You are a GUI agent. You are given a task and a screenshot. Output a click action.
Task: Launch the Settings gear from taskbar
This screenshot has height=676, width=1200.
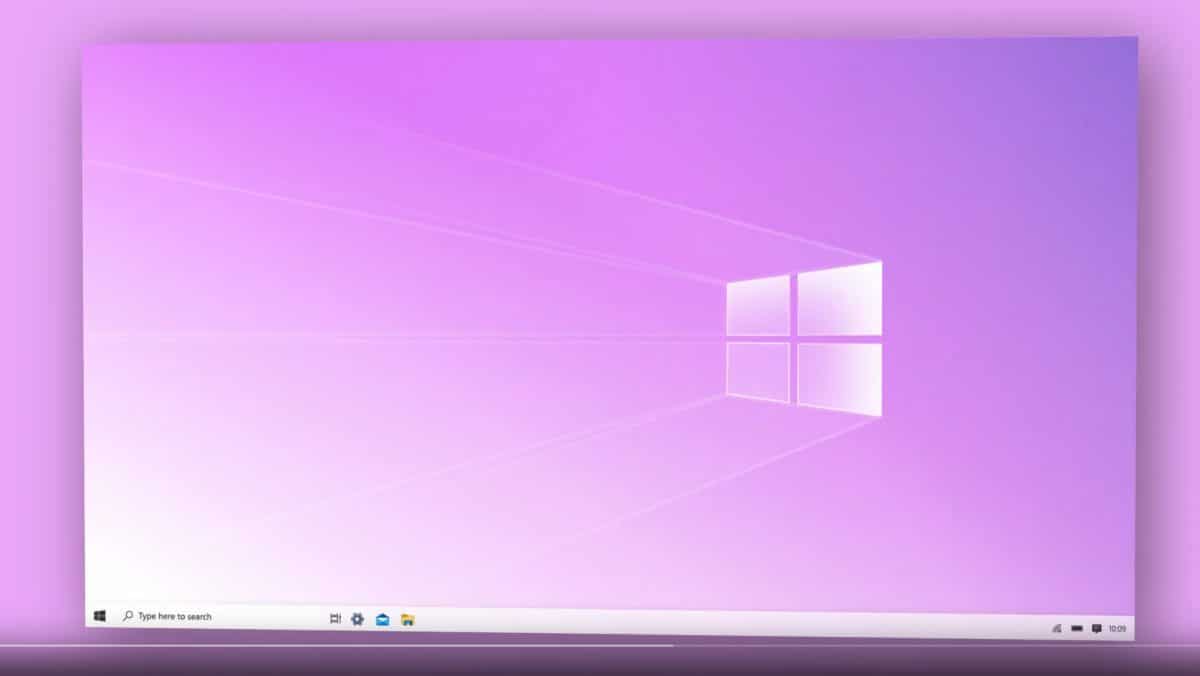357,617
